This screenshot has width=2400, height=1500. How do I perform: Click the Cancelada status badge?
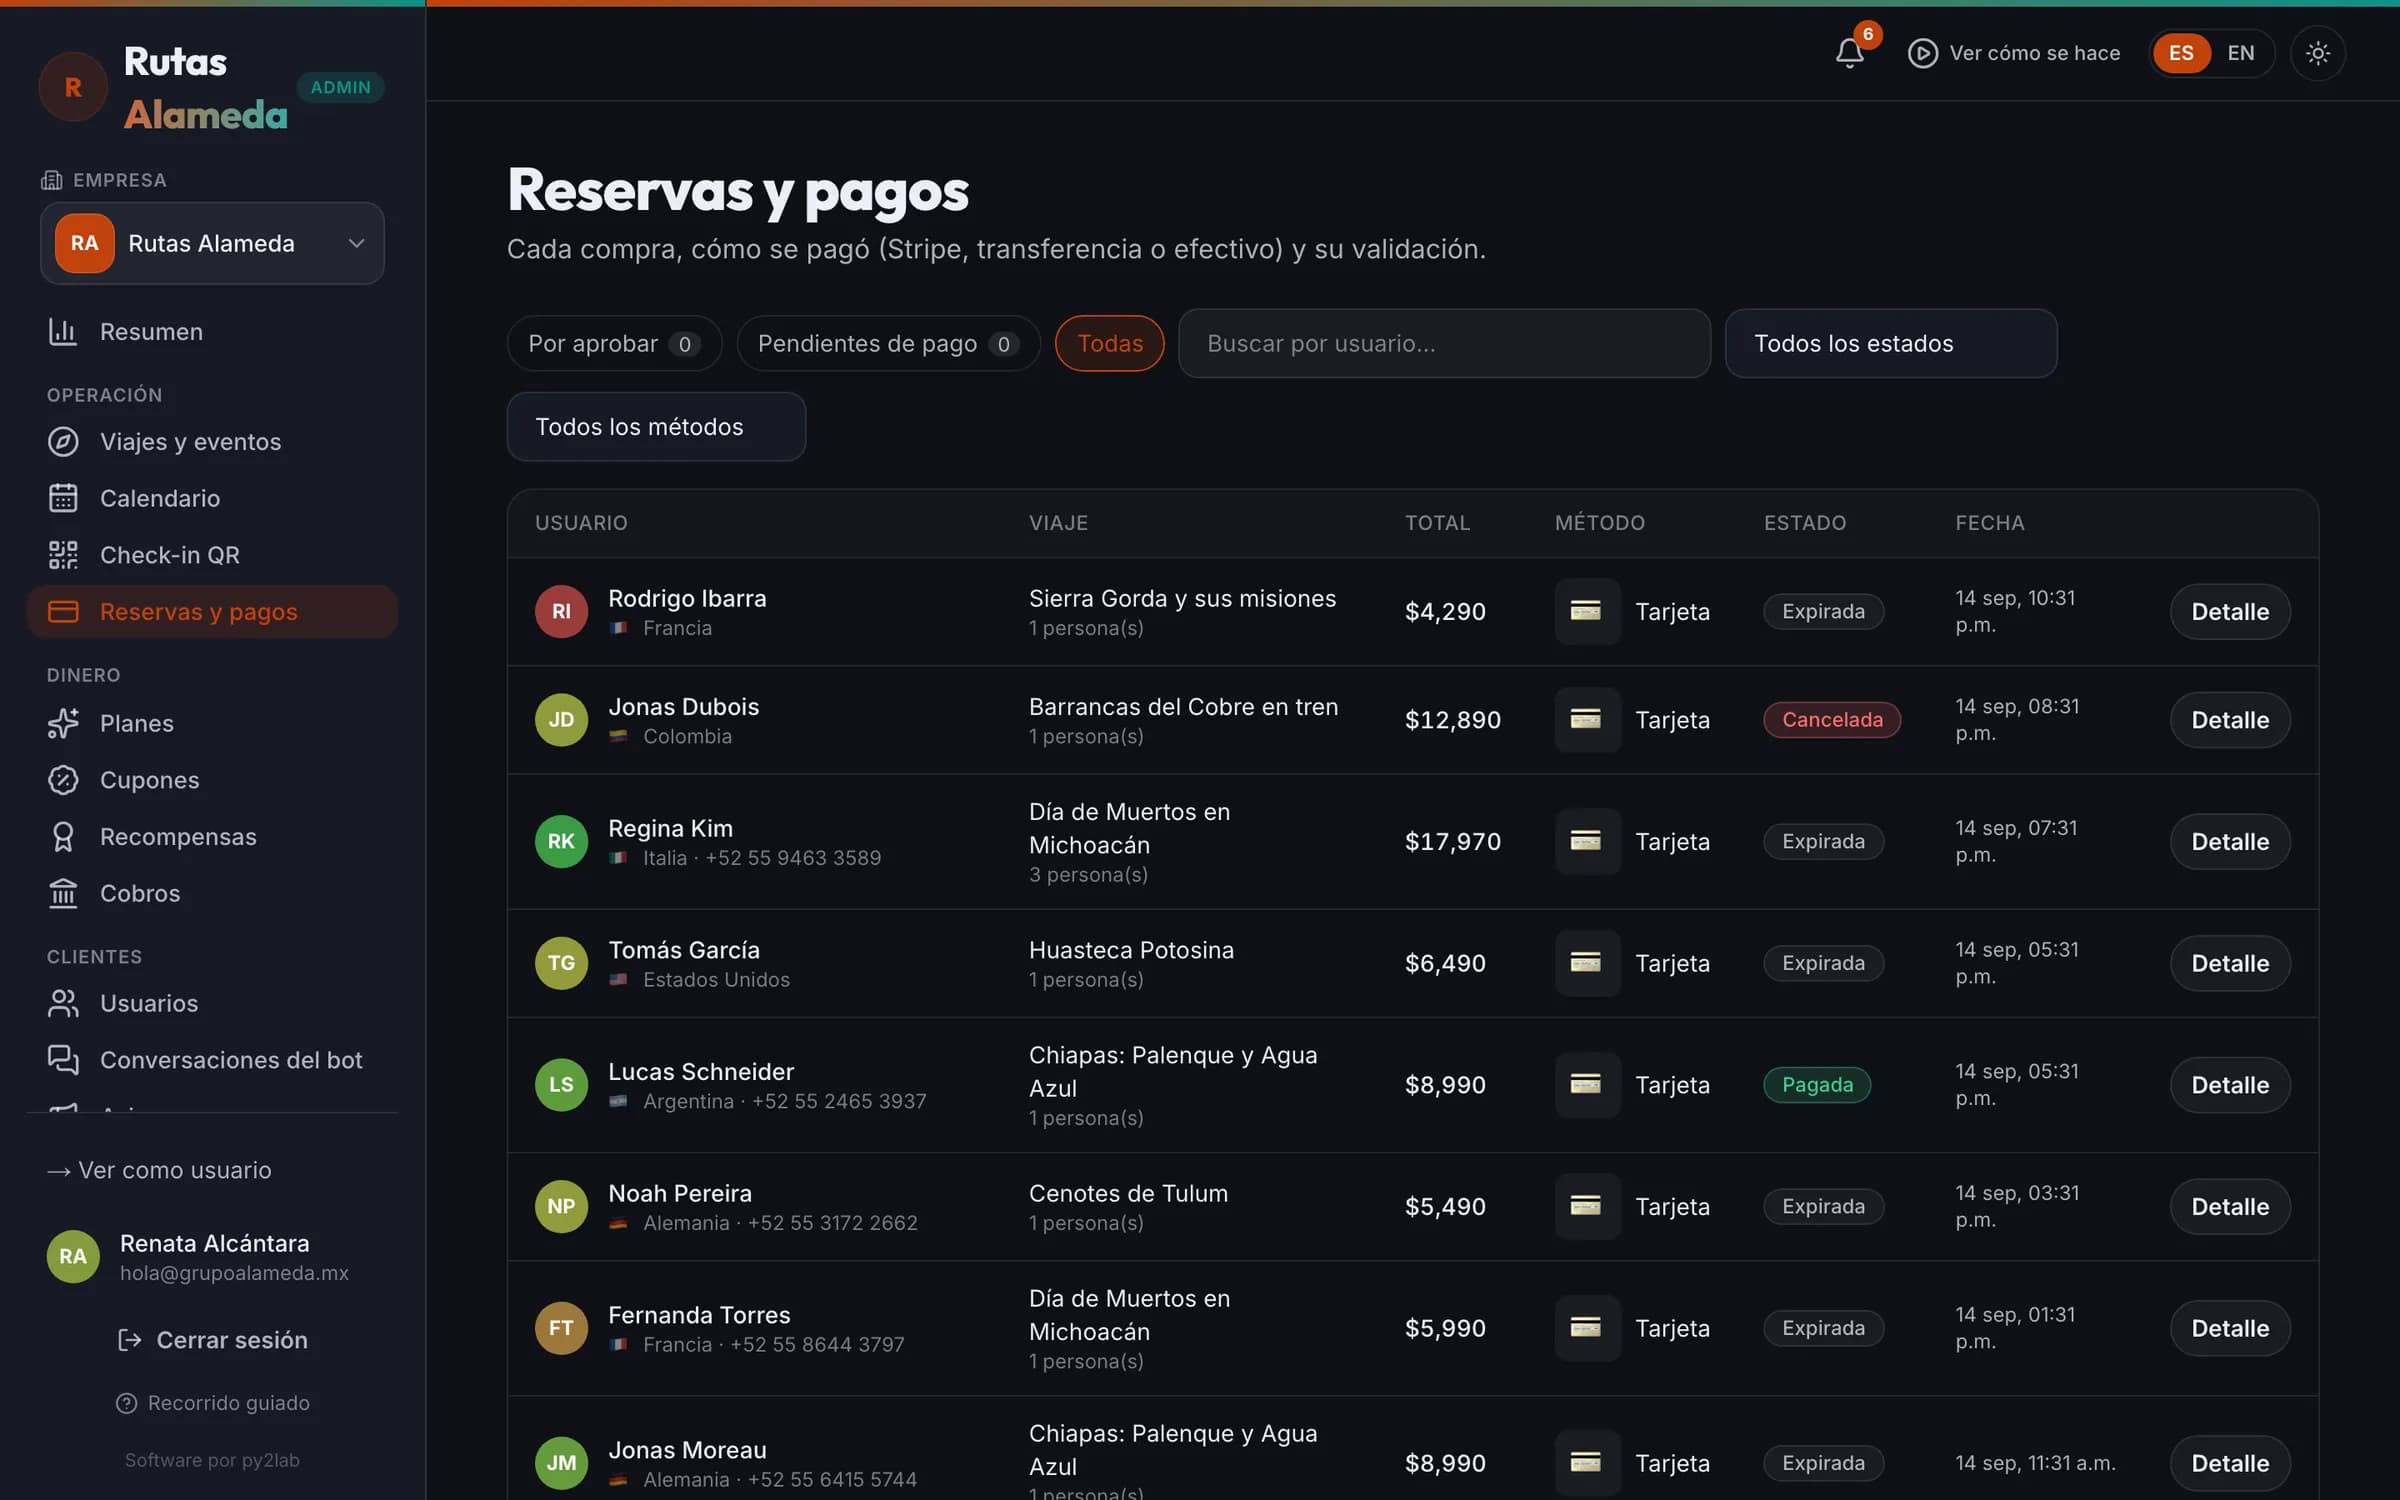1831,720
